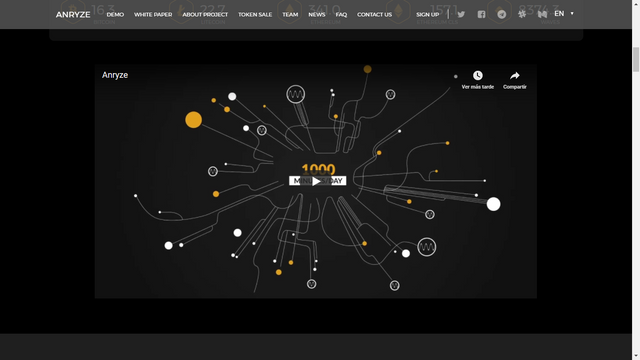Click the Compartir share arrow icon
Screen dimensions: 640x360
tap(515, 76)
